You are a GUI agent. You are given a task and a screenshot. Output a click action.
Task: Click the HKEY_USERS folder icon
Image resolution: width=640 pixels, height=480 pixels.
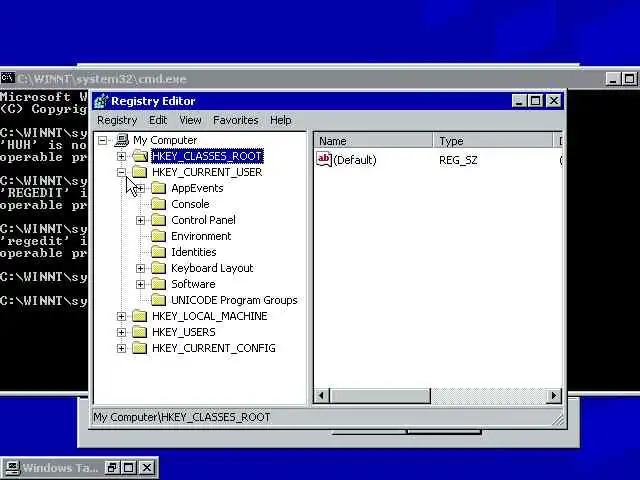click(140, 332)
